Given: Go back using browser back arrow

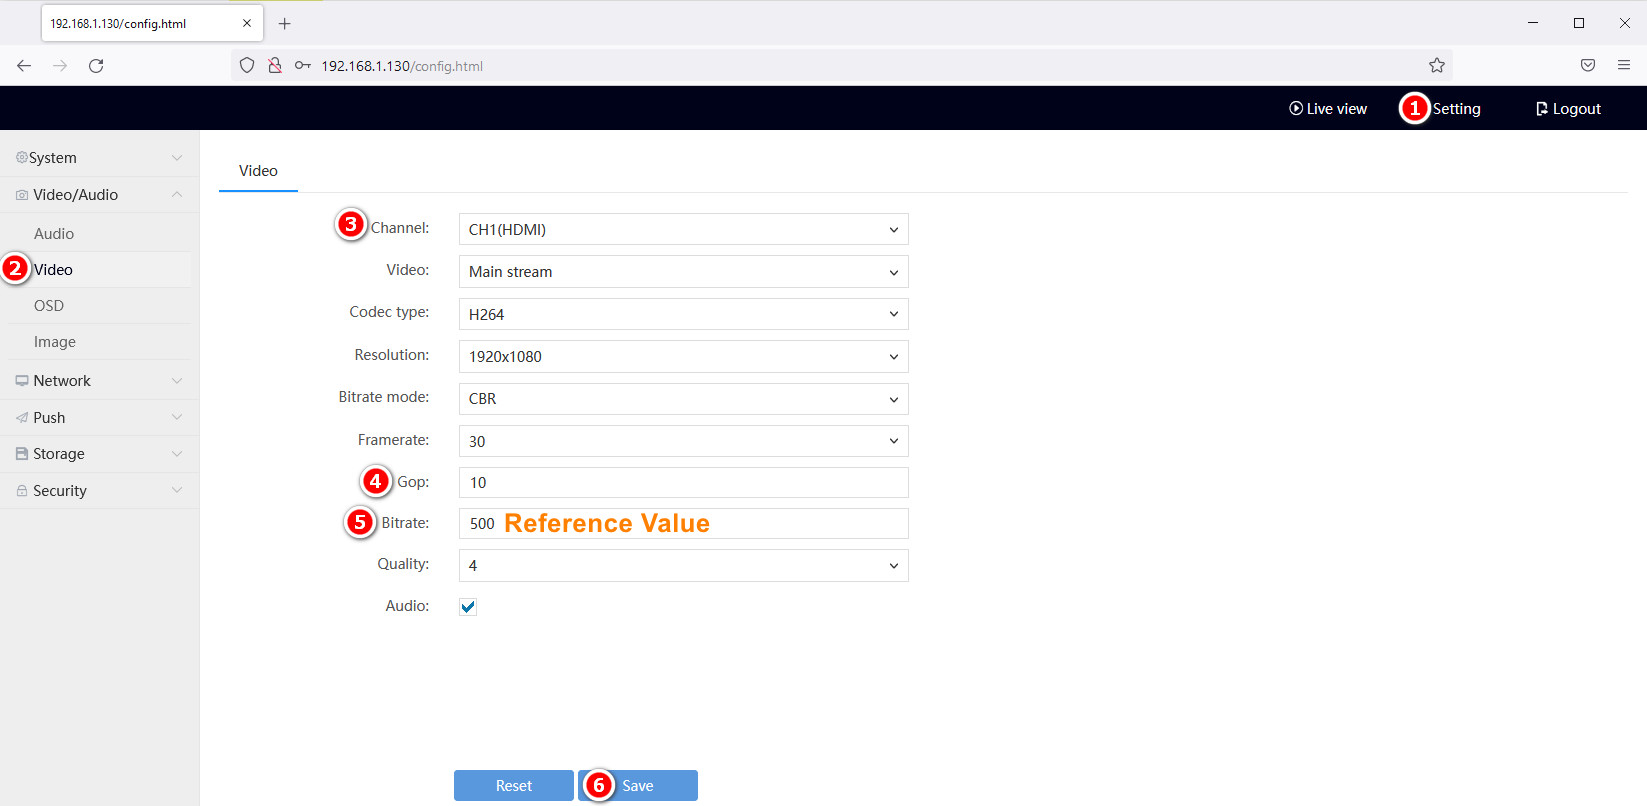Looking at the screenshot, I should pyautogui.click(x=24, y=66).
